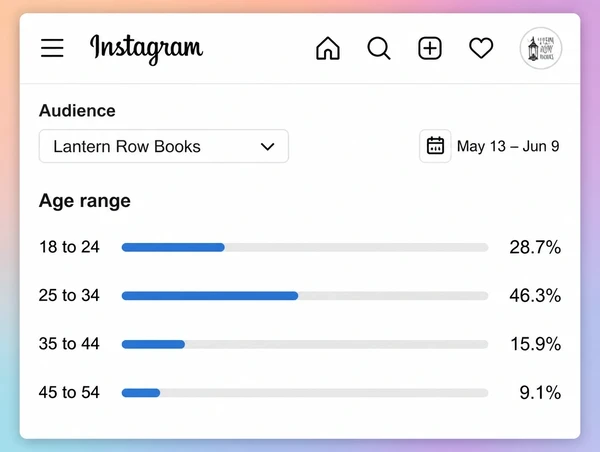Click the 25 to 34 label
The width and height of the screenshot is (600, 452).
click(x=69, y=295)
